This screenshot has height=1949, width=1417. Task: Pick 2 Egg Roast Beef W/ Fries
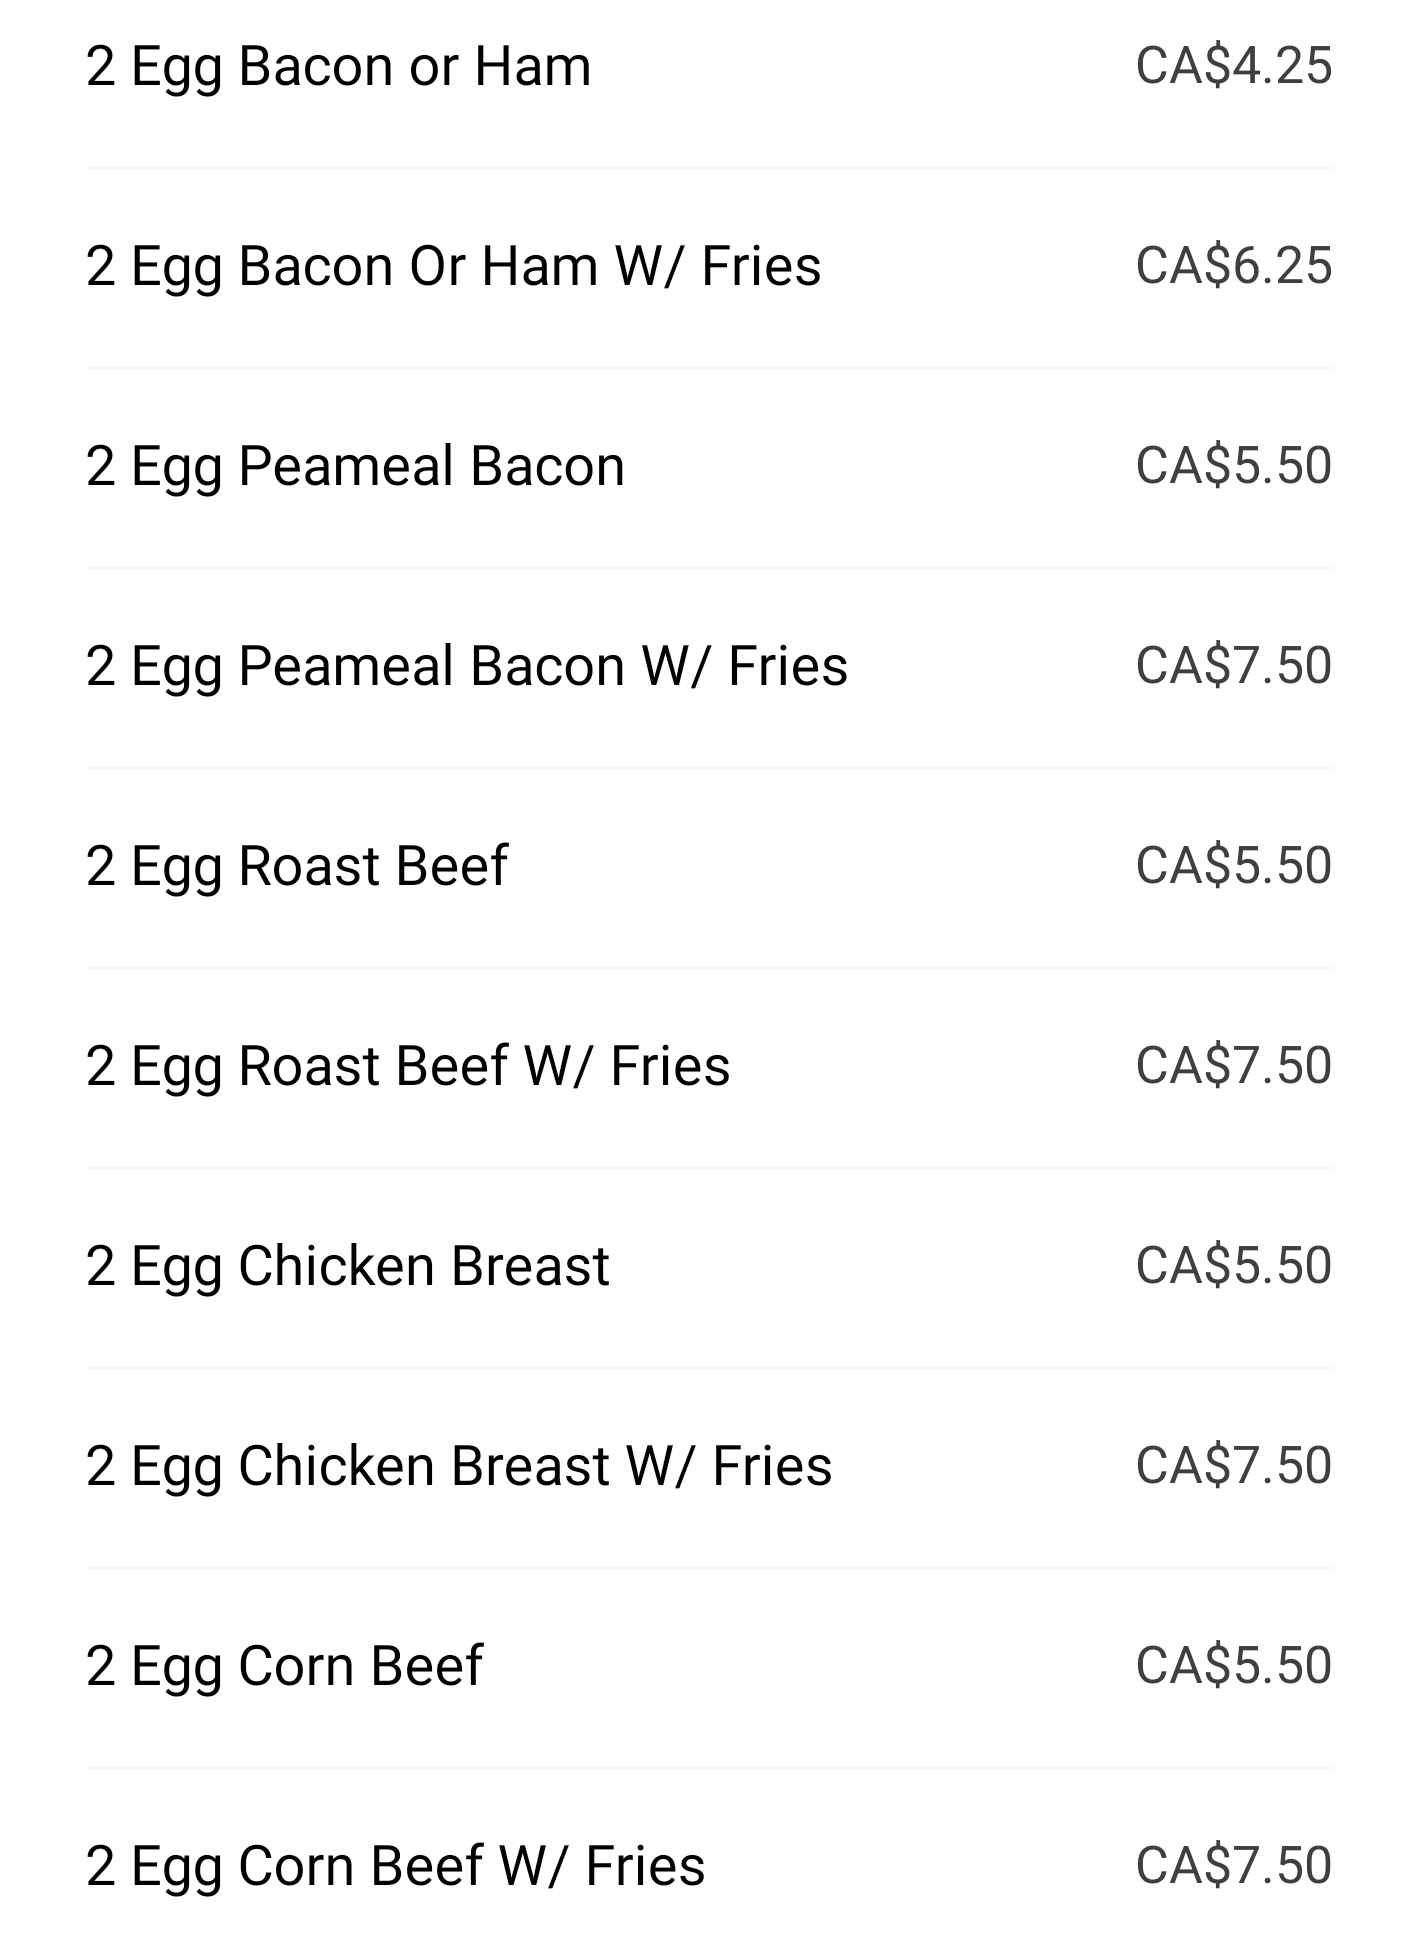(408, 1067)
